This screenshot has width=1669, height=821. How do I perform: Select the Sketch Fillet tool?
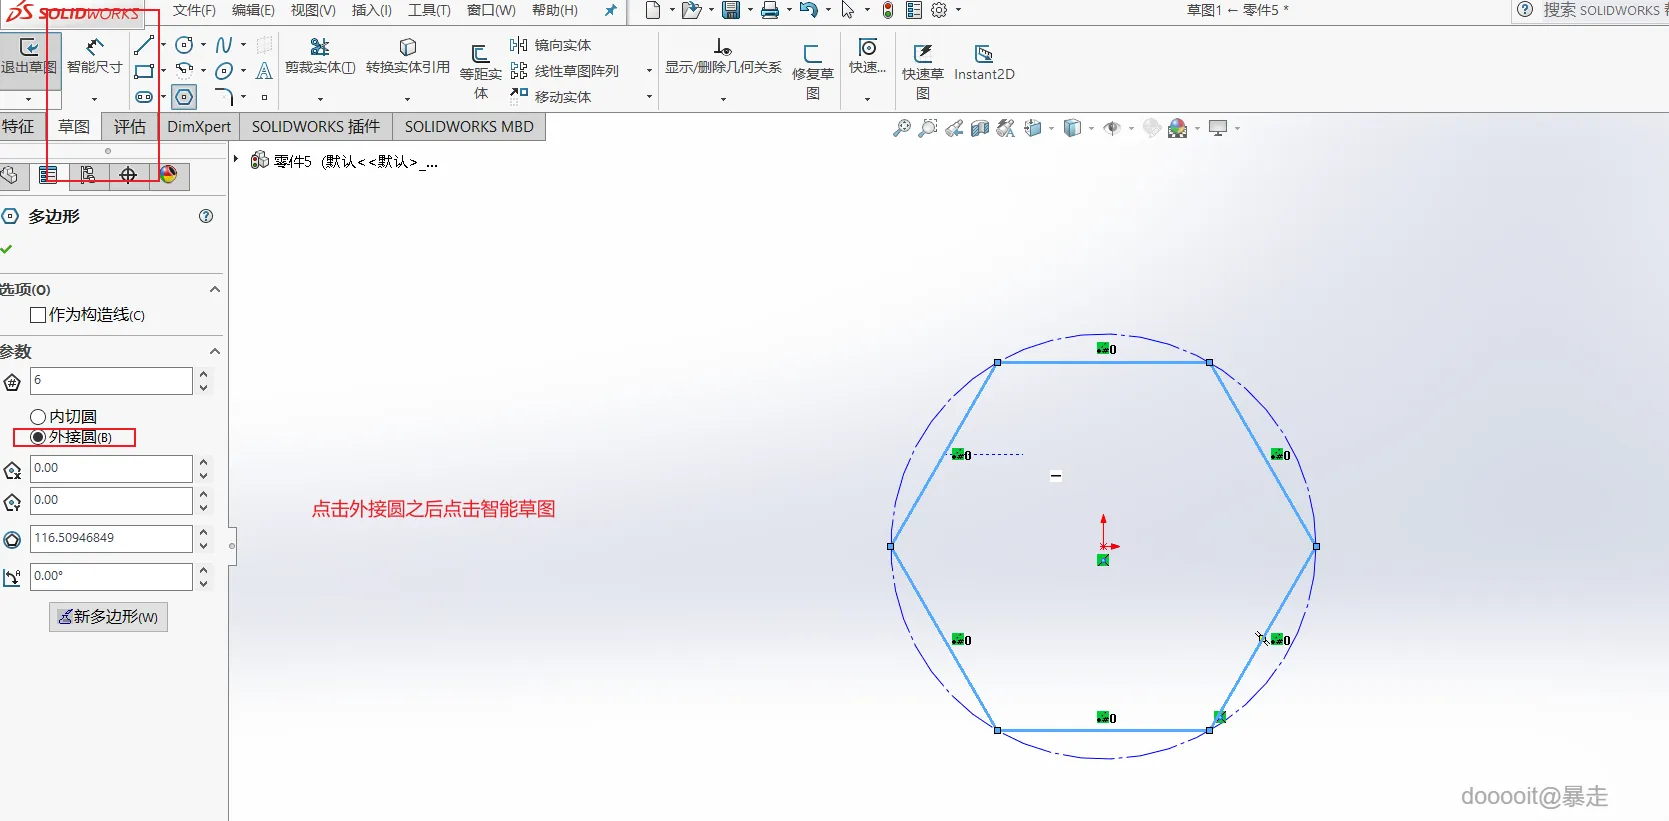(x=224, y=97)
